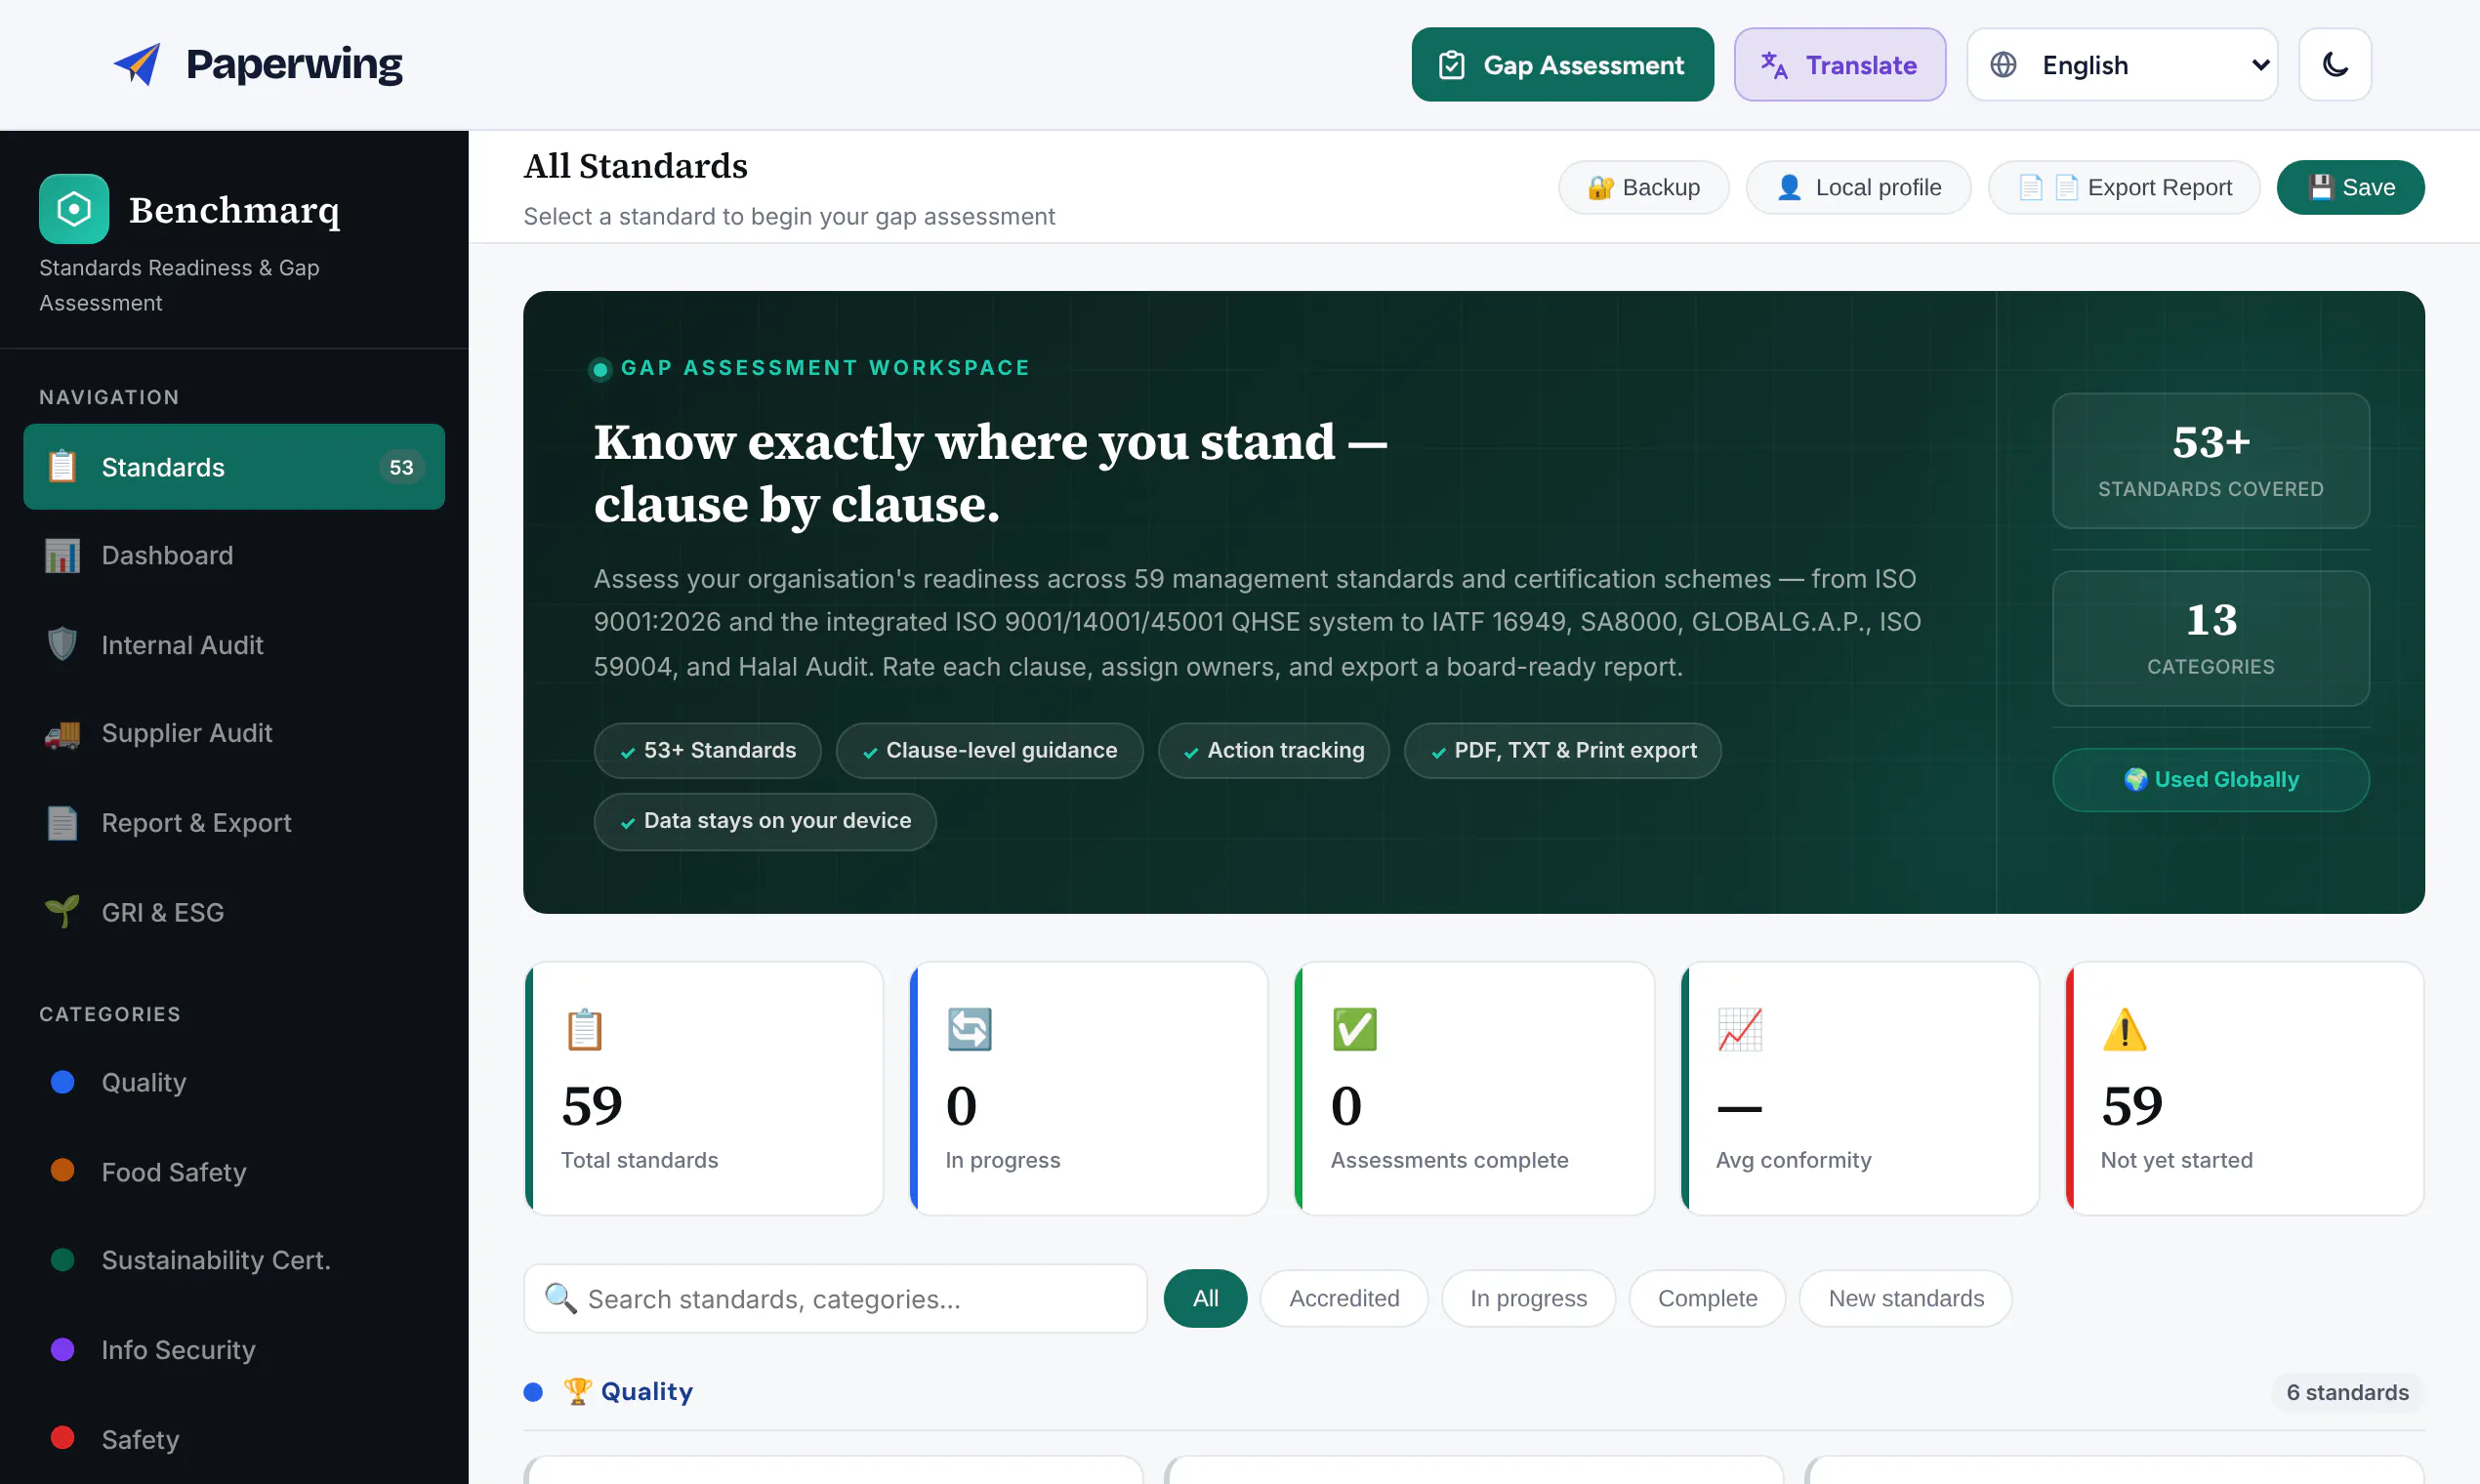Click the Quality section trophy heading

[628, 1391]
